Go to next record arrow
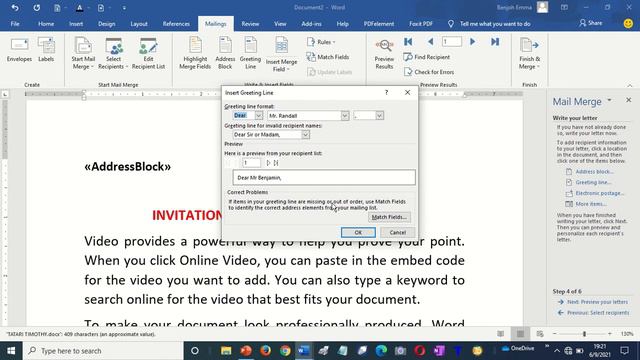Screen dimensions: 640x360 [473, 42]
